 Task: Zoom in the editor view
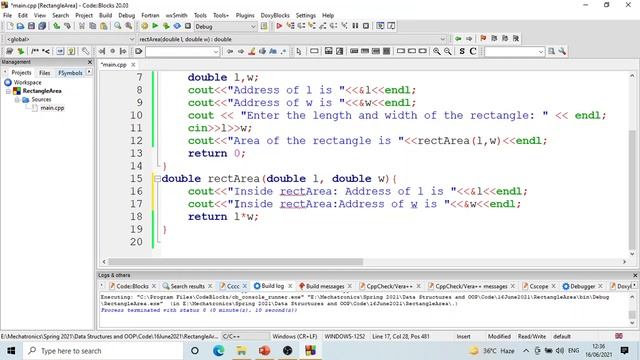(x=437, y=51)
